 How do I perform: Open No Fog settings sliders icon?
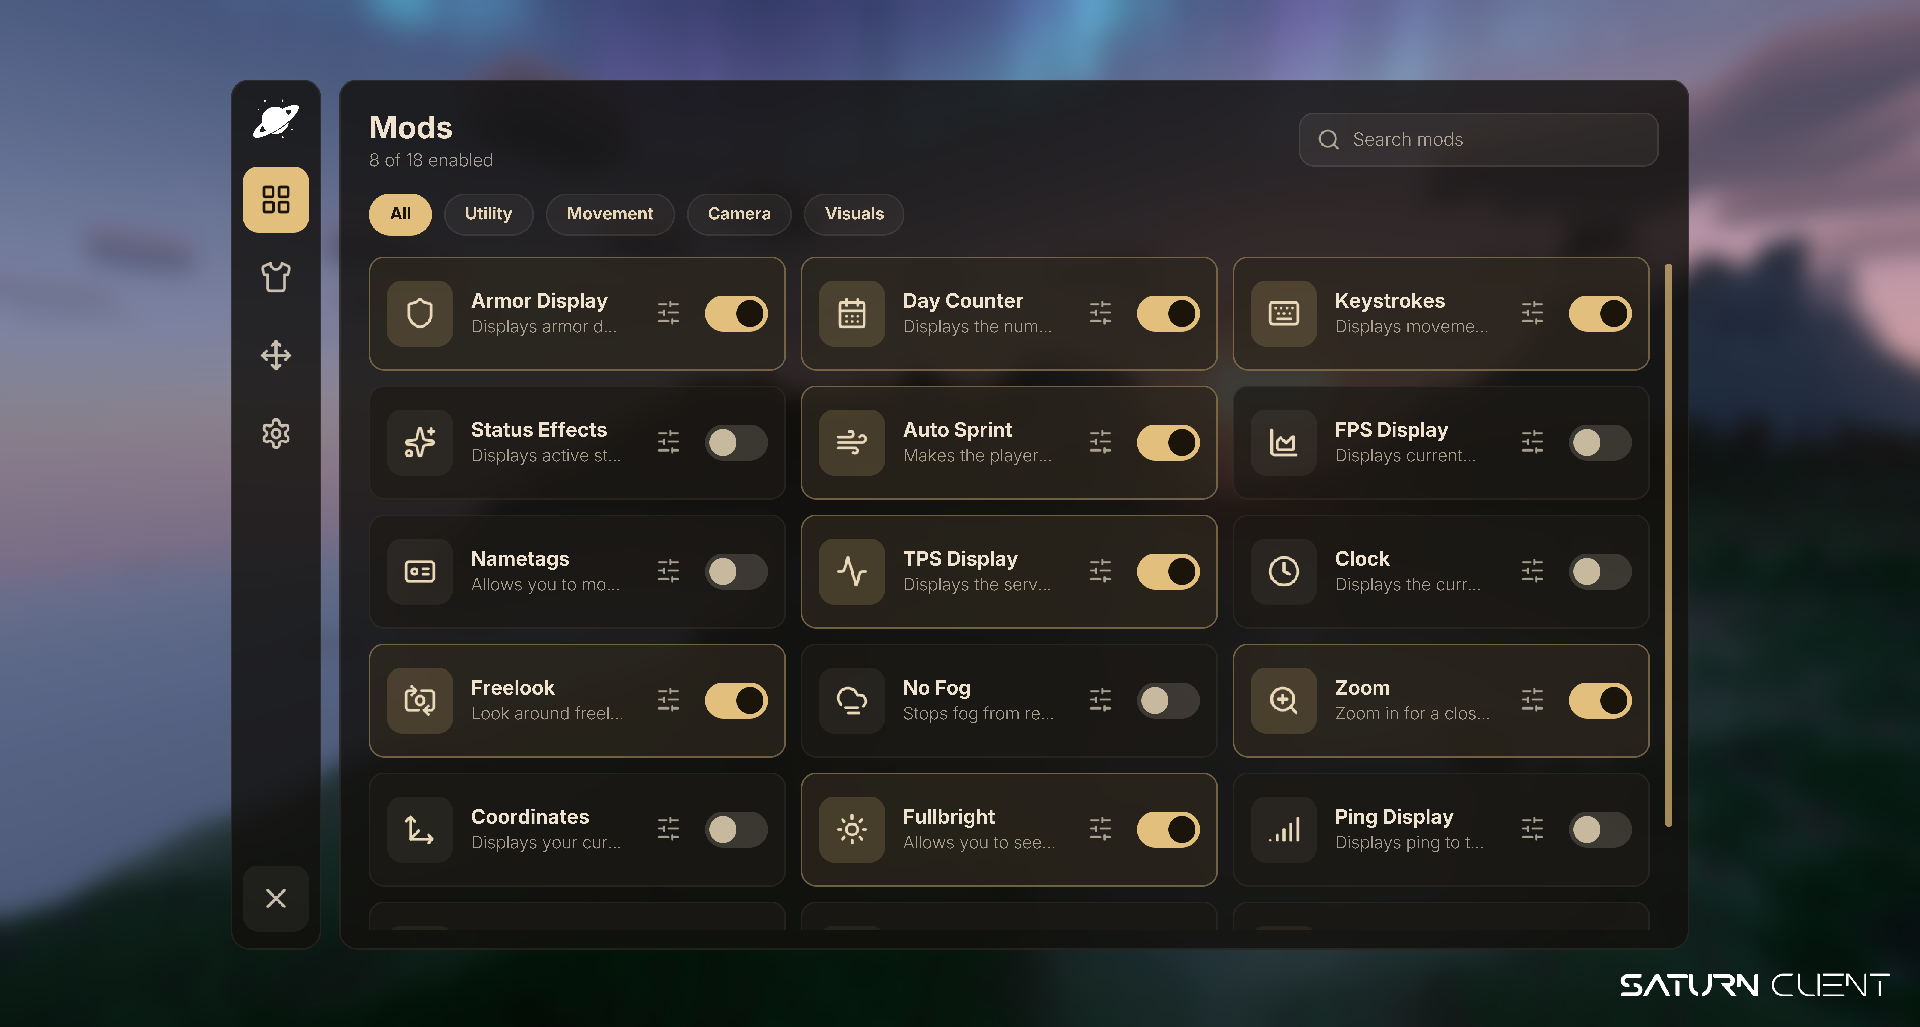pyautogui.click(x=1100, y=700)
